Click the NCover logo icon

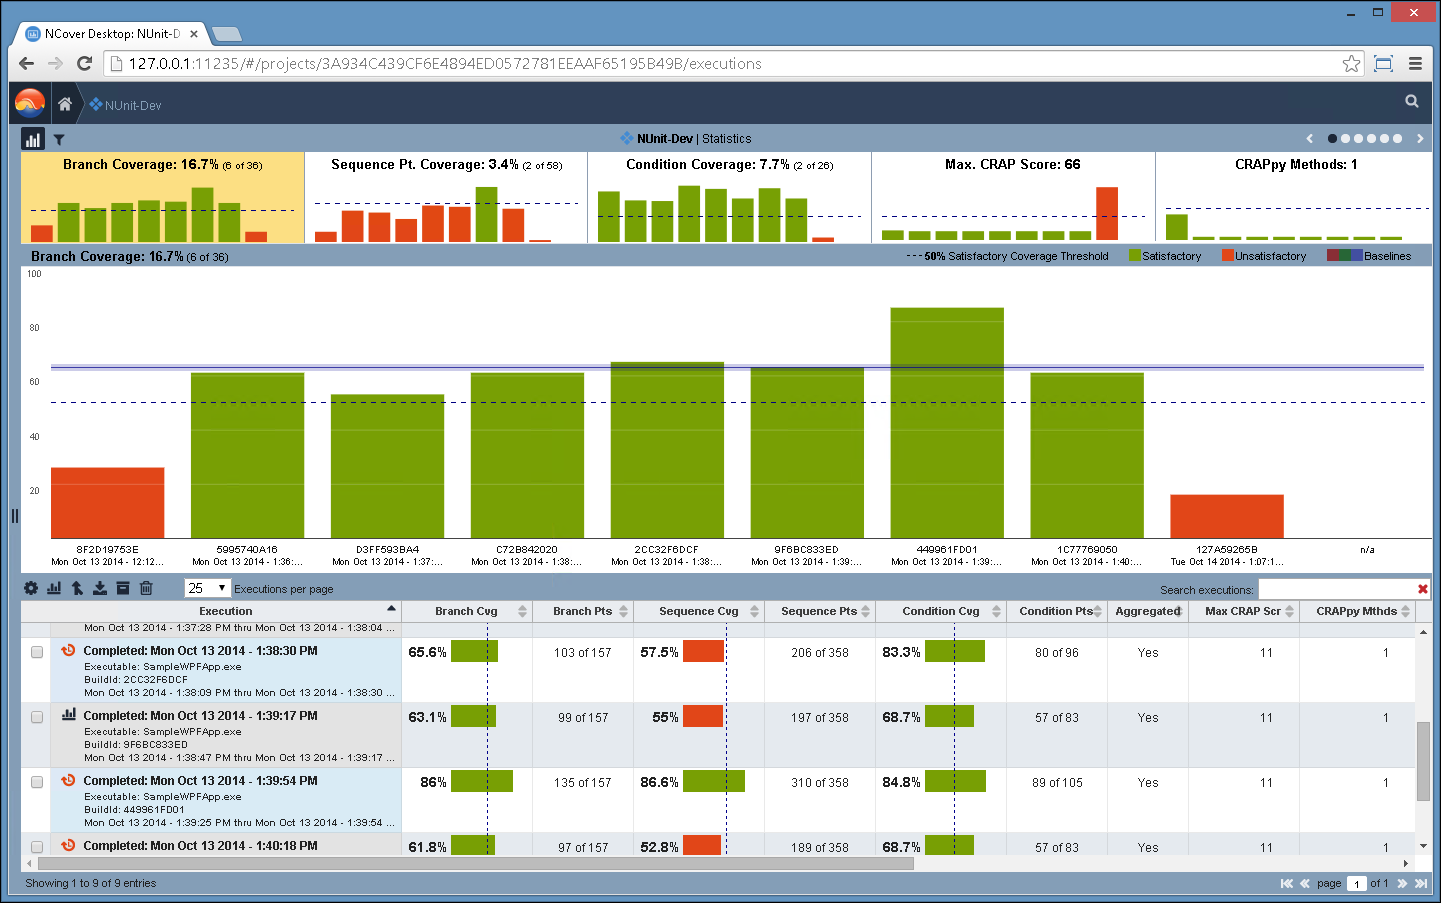click(30, 103)
